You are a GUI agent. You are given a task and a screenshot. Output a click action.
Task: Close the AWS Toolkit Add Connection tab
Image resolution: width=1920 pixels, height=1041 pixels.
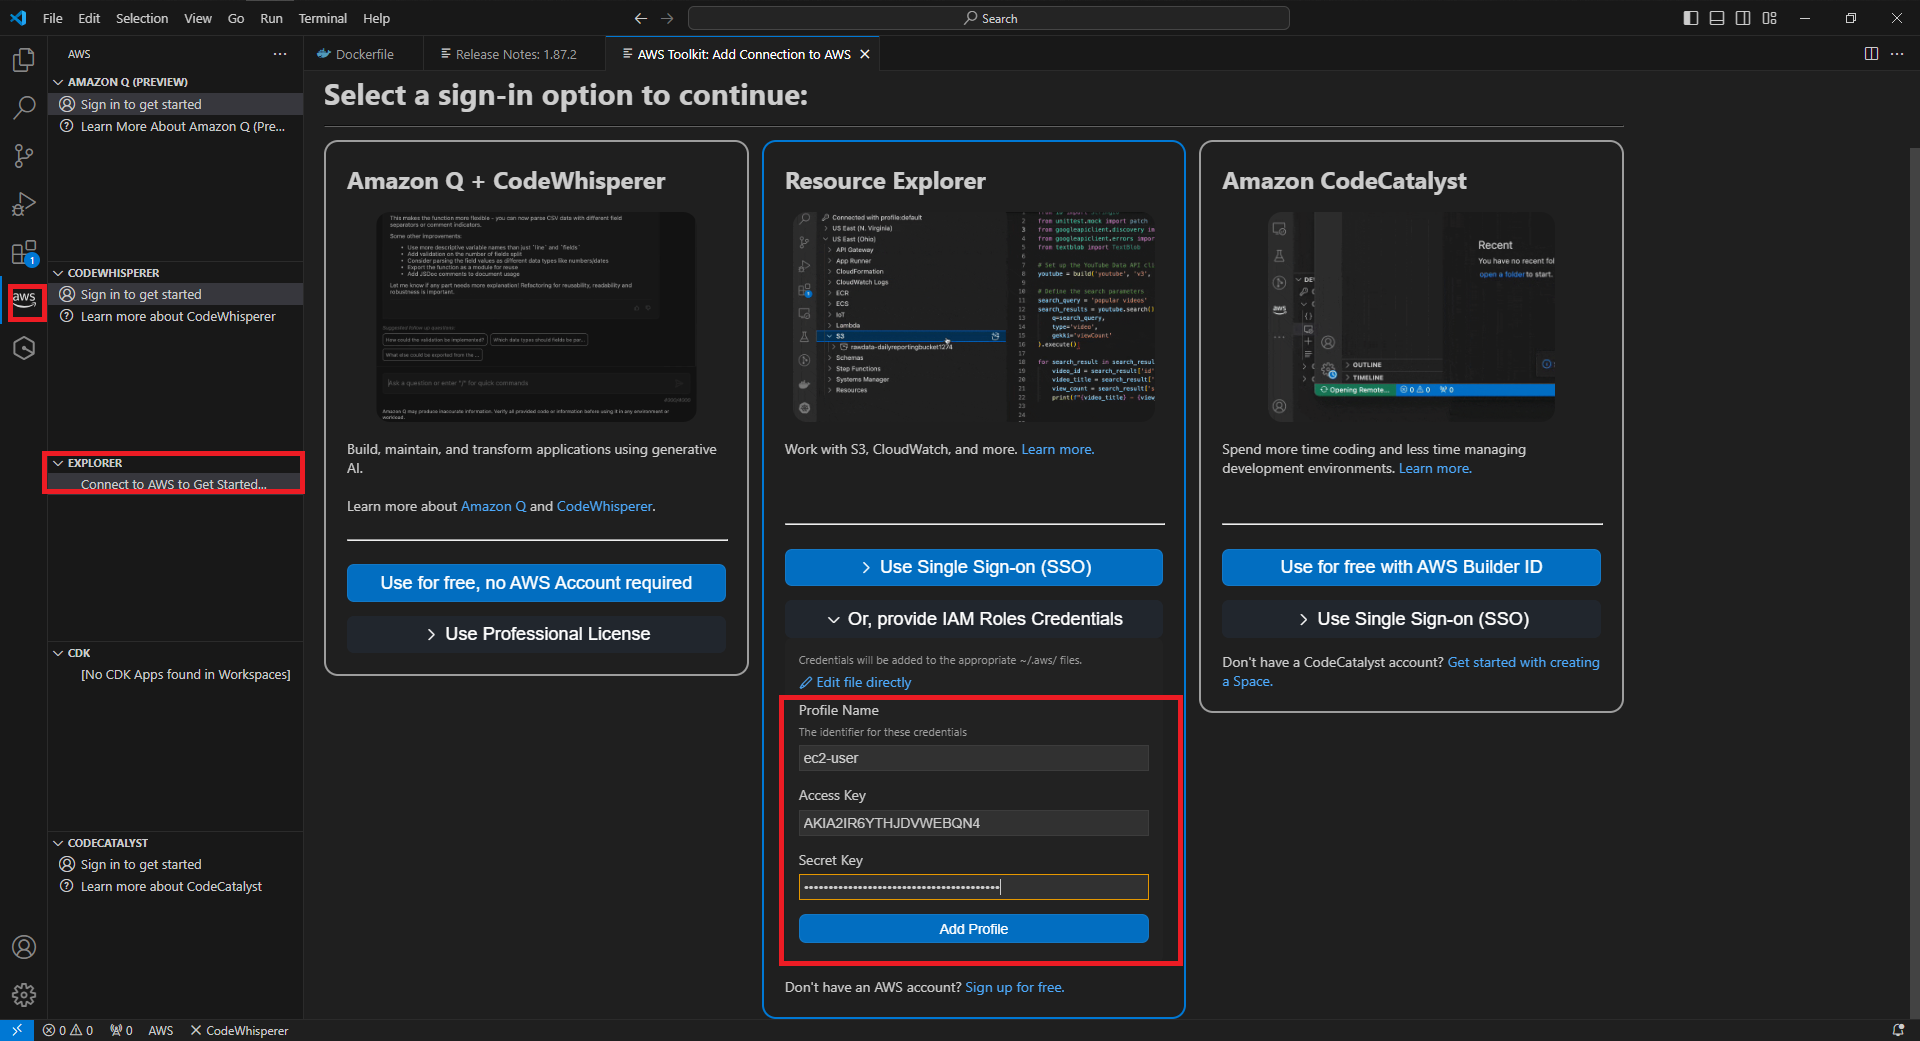point(865,54)
